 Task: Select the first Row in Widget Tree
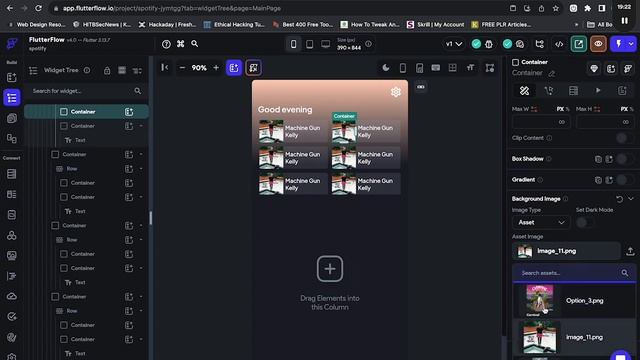tap(72, 169)
